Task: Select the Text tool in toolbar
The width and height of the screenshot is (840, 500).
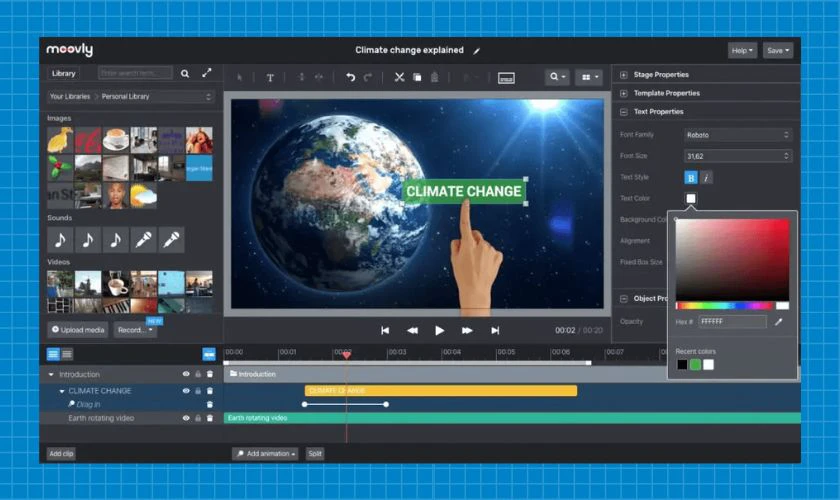Action: point(270,78)
